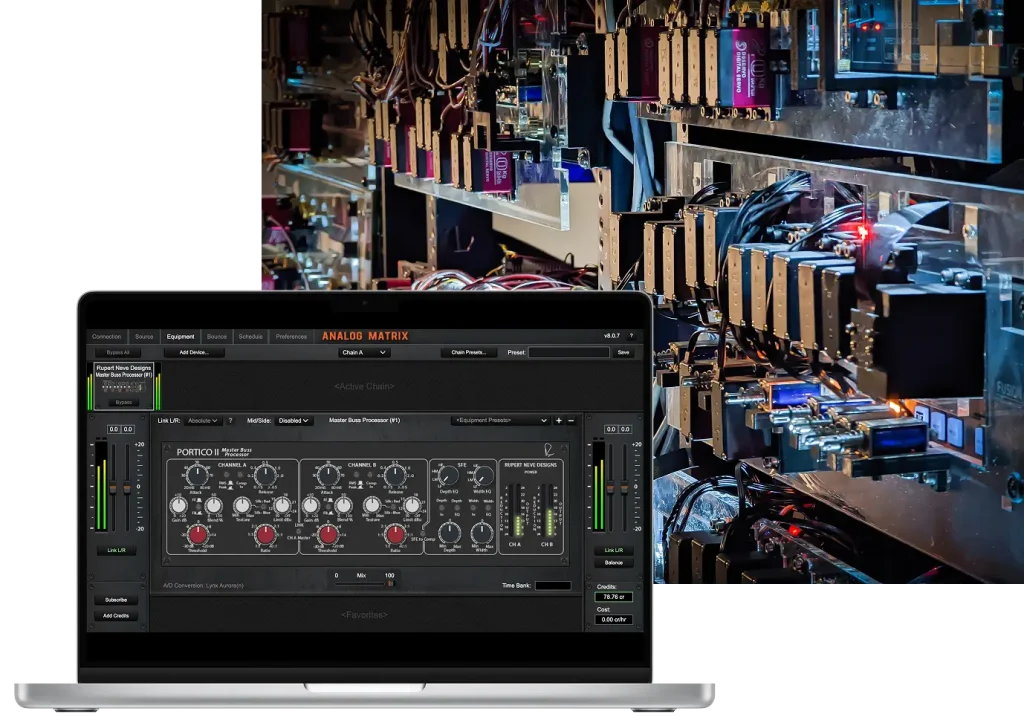Select the Equipment tab
The width and height of the screenshot is (1024, 717).
[180, 336]
